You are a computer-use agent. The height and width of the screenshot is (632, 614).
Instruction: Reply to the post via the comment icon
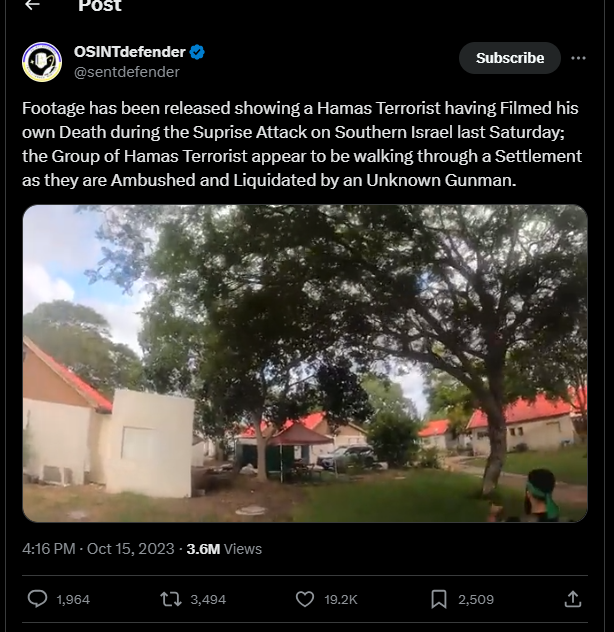pyautogui.click(x=38, y=599)
